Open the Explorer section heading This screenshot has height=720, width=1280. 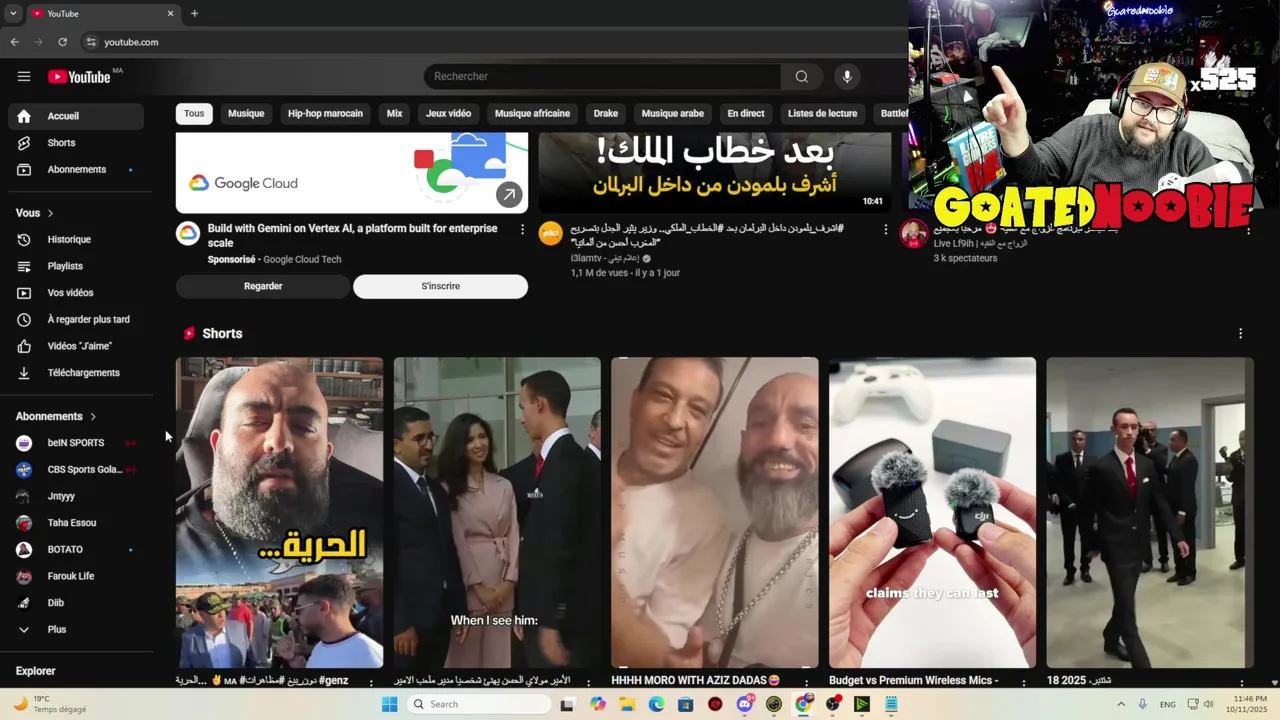pos(36,671)
